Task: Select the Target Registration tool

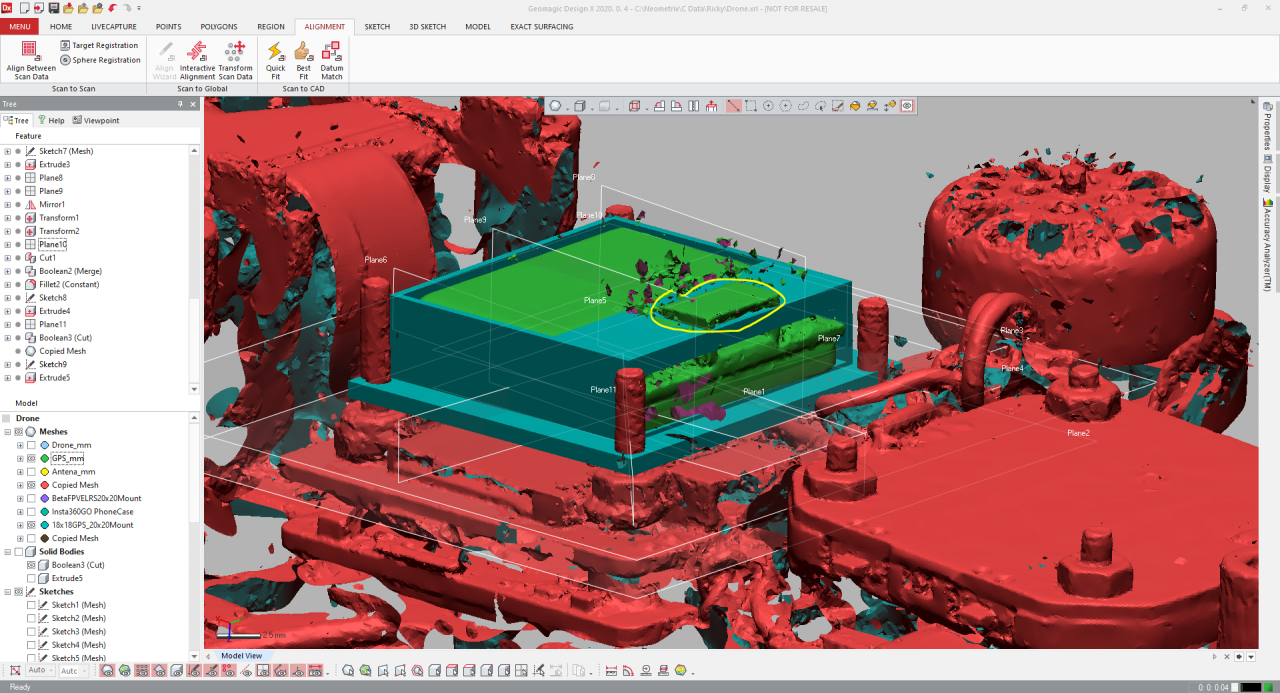Action: [x=96, y=44]
